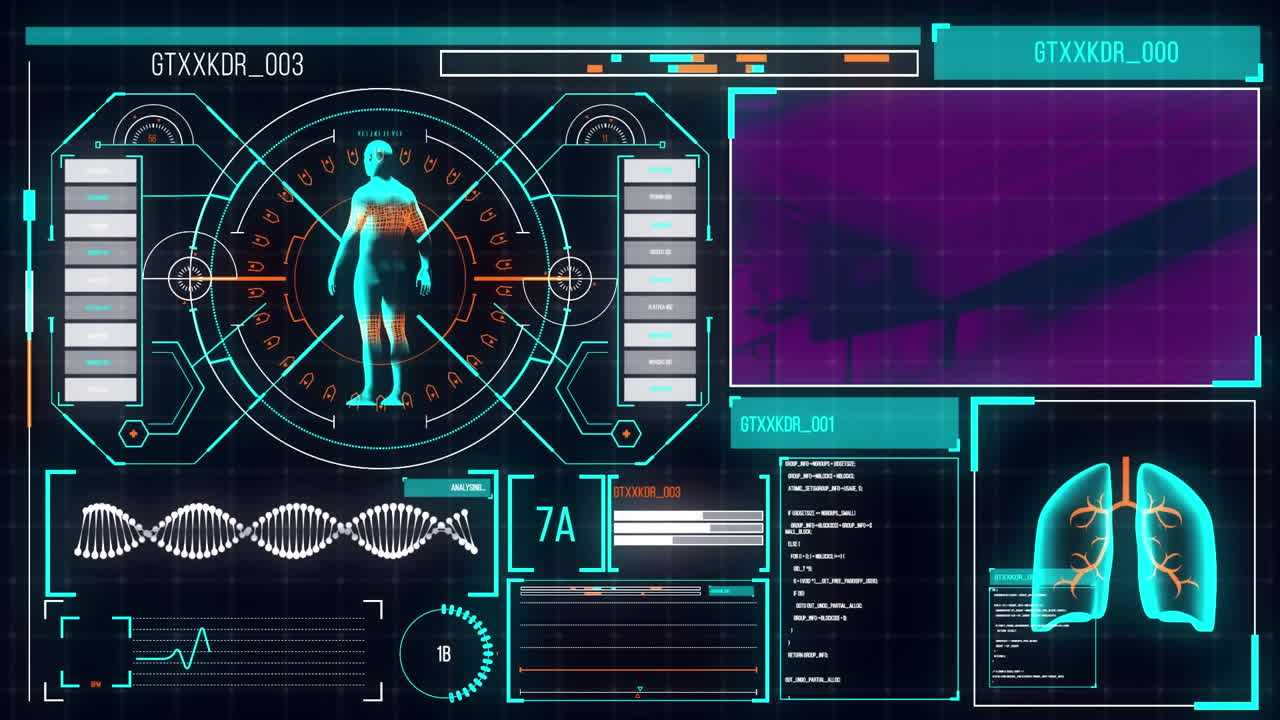Click the left orange plus hexagon
The width and height of the screenshot is (1280, 720).
133,434
